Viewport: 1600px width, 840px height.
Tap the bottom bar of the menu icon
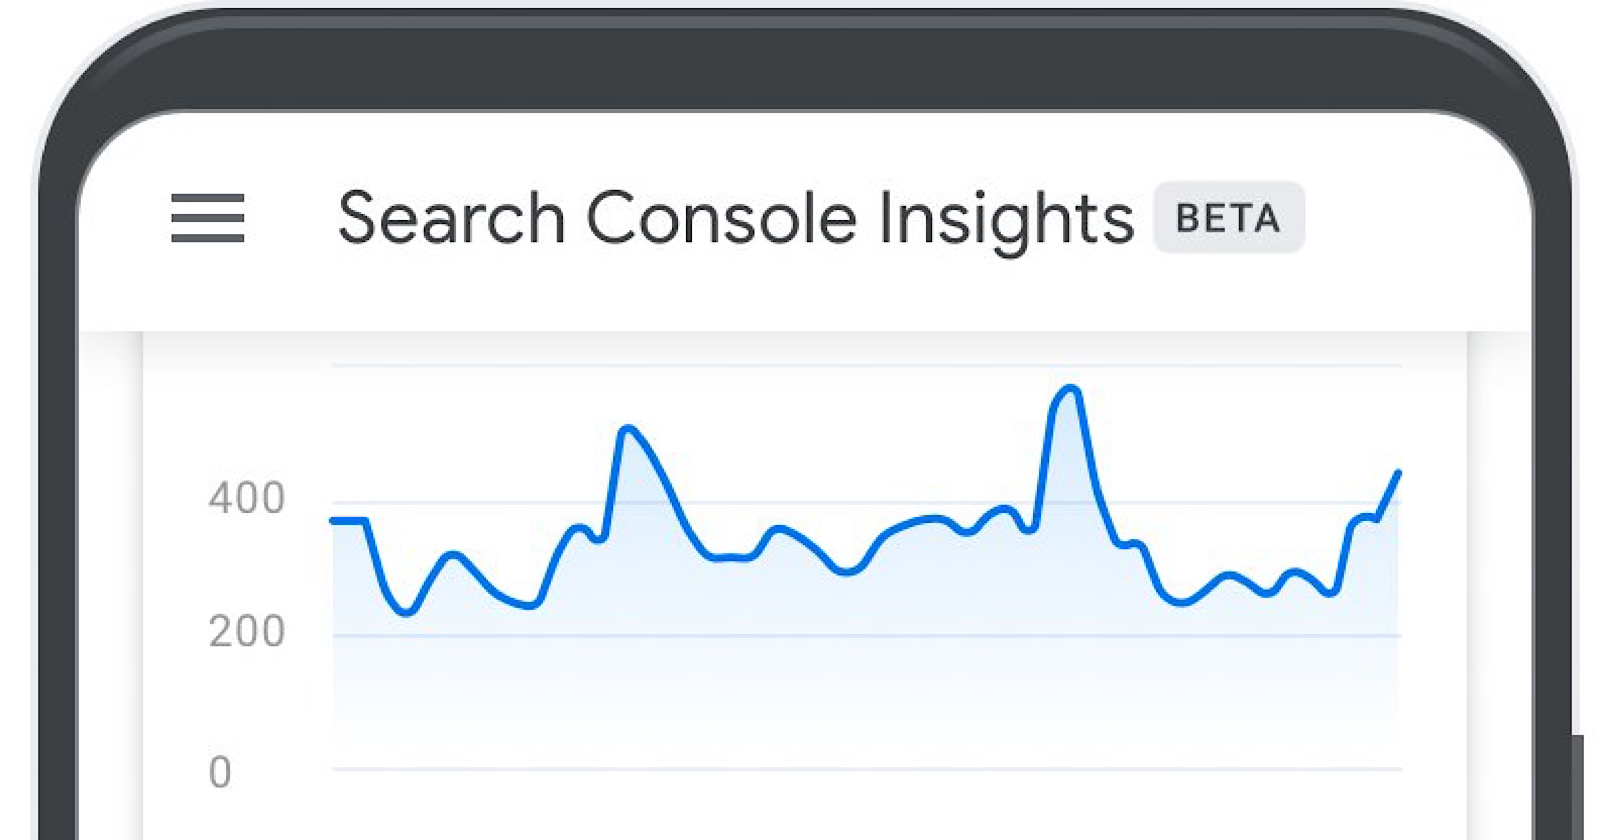207,238
